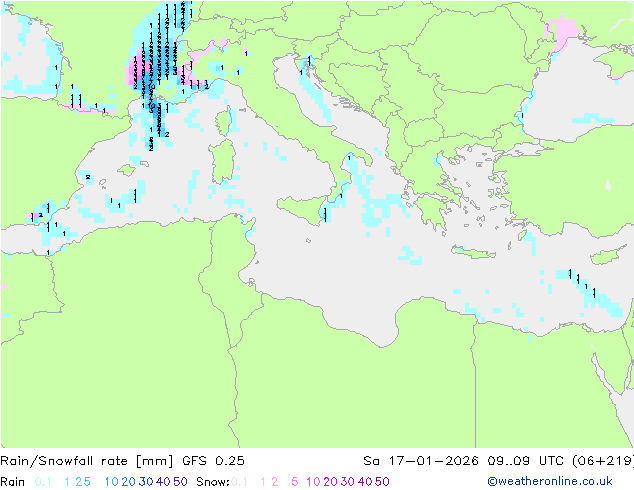The width and height of the screenshot is (634, 490).
Task: Click the 'Rain/Snowfall rate [mm] GFS 0.25' title
Action: (x=122, y=461)
